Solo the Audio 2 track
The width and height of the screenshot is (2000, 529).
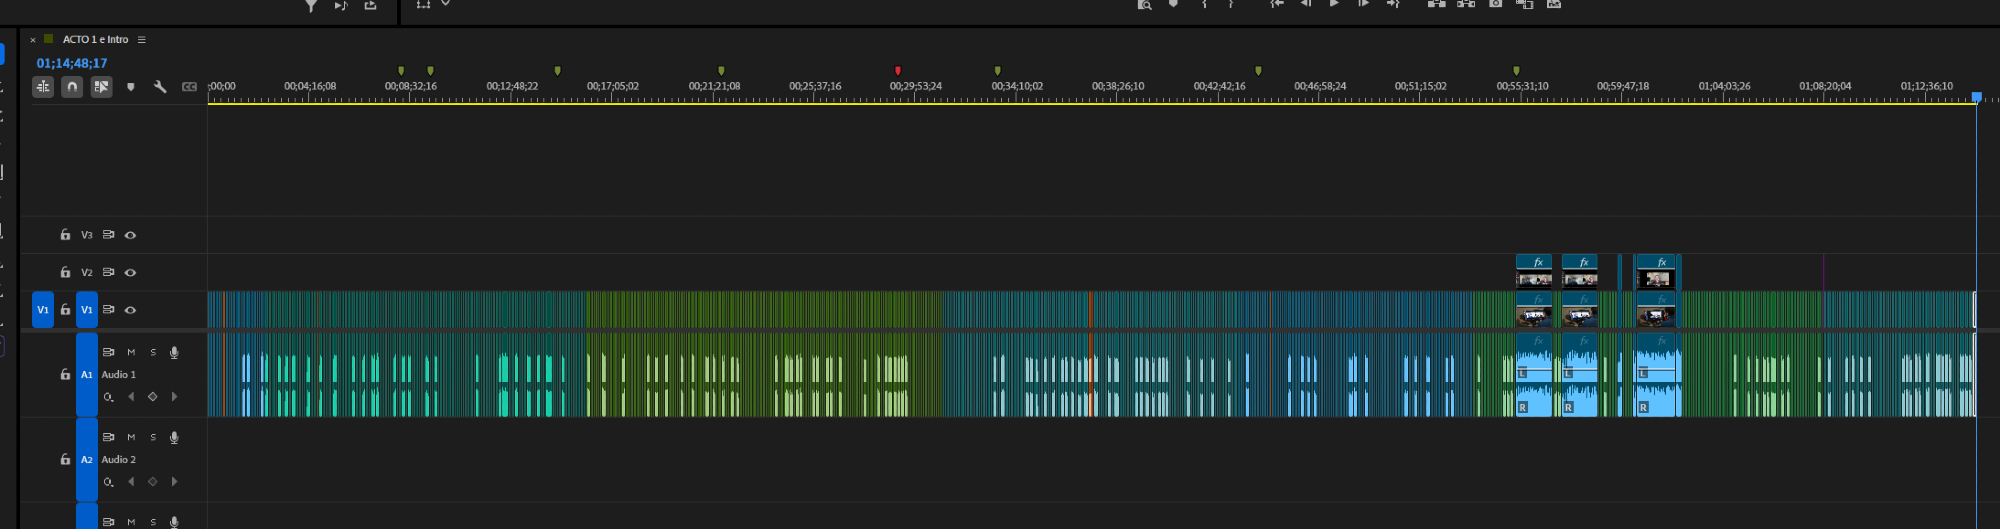tap(153, 437)
